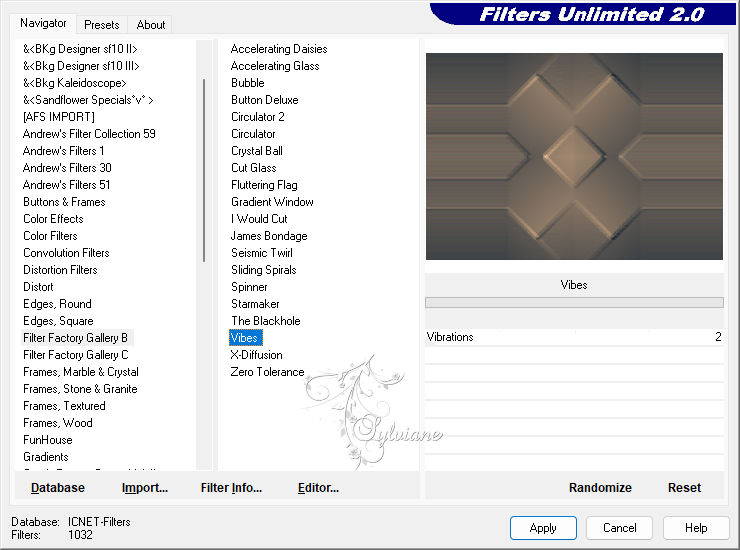Choose the Seismic Twirl filter
Image resolution: width=740 pixels, height=550 pixels.
(262, 253)
